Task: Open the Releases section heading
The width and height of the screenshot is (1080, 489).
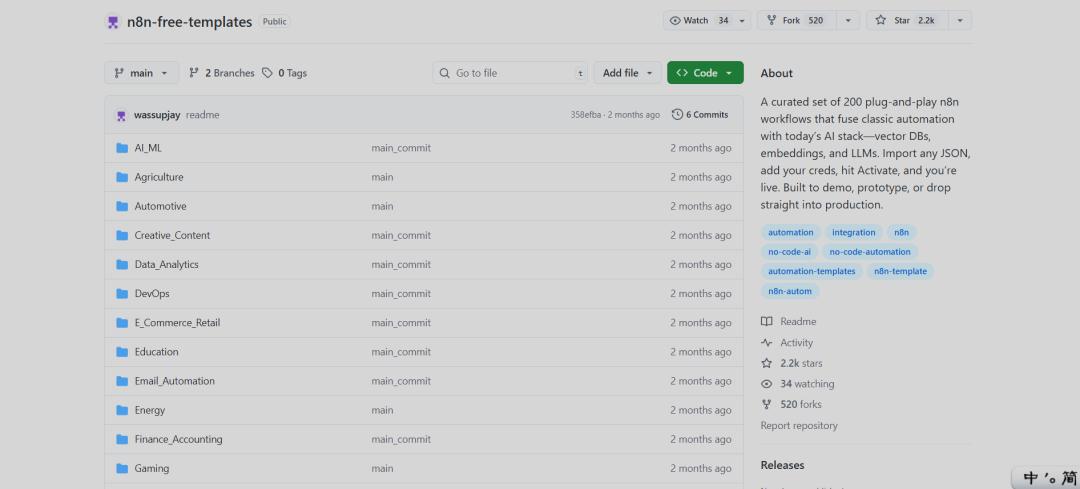Action: coord(782,466)
